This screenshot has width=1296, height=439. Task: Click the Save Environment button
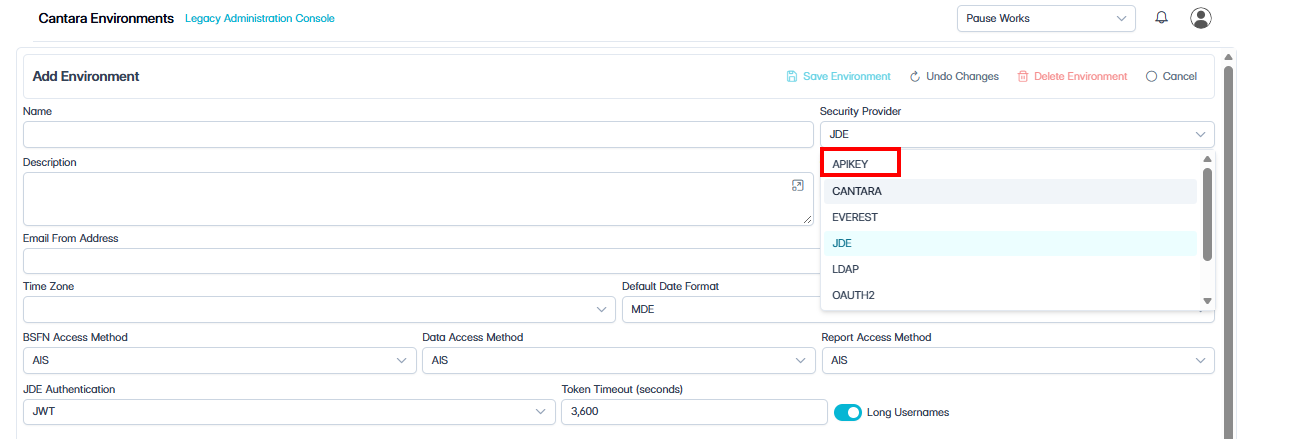tap(838, 76)
